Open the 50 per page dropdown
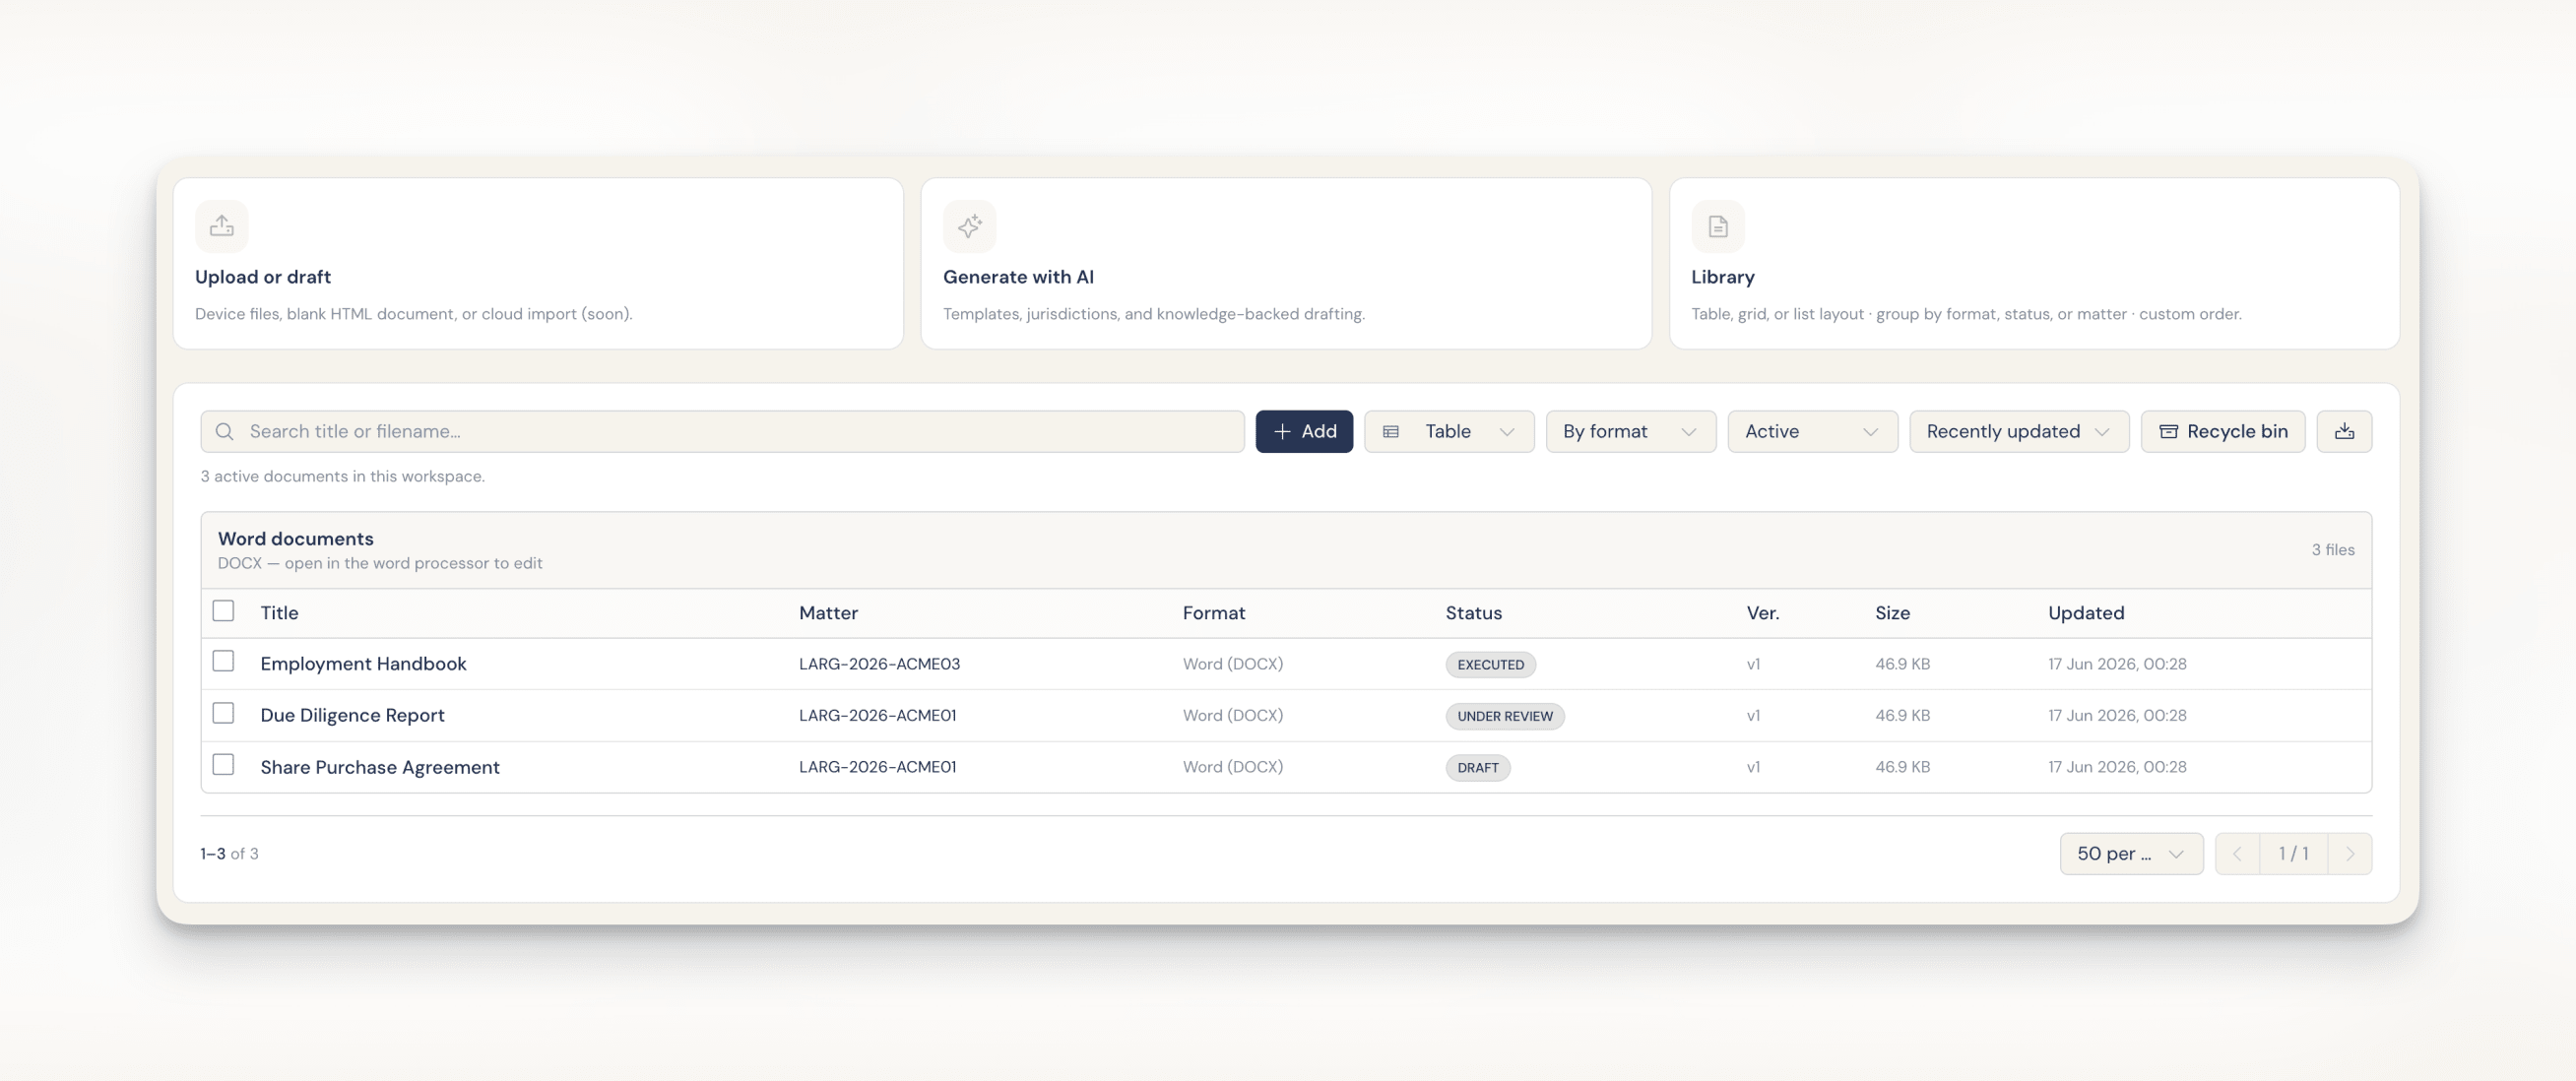This screenshot has width=2576, height=1081. coord(2131,853)
